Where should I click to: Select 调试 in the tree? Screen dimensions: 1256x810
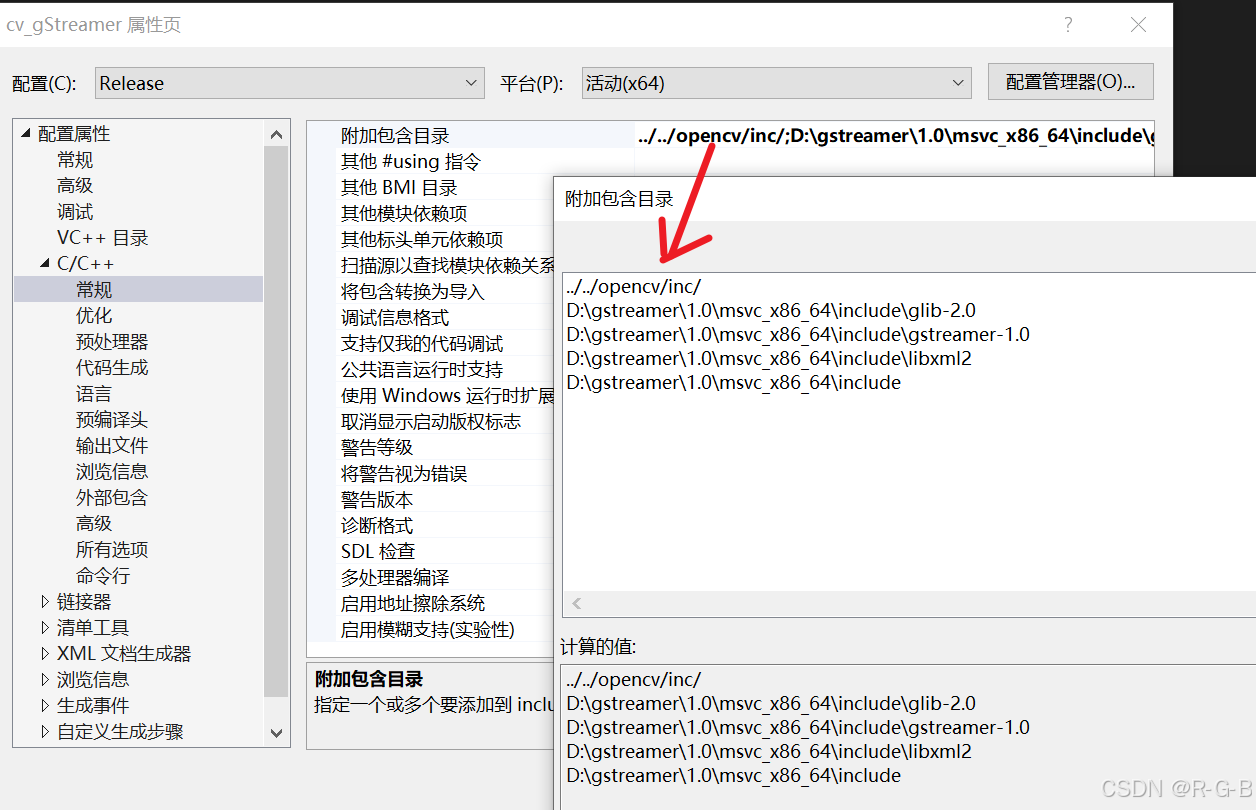[75, 212]
